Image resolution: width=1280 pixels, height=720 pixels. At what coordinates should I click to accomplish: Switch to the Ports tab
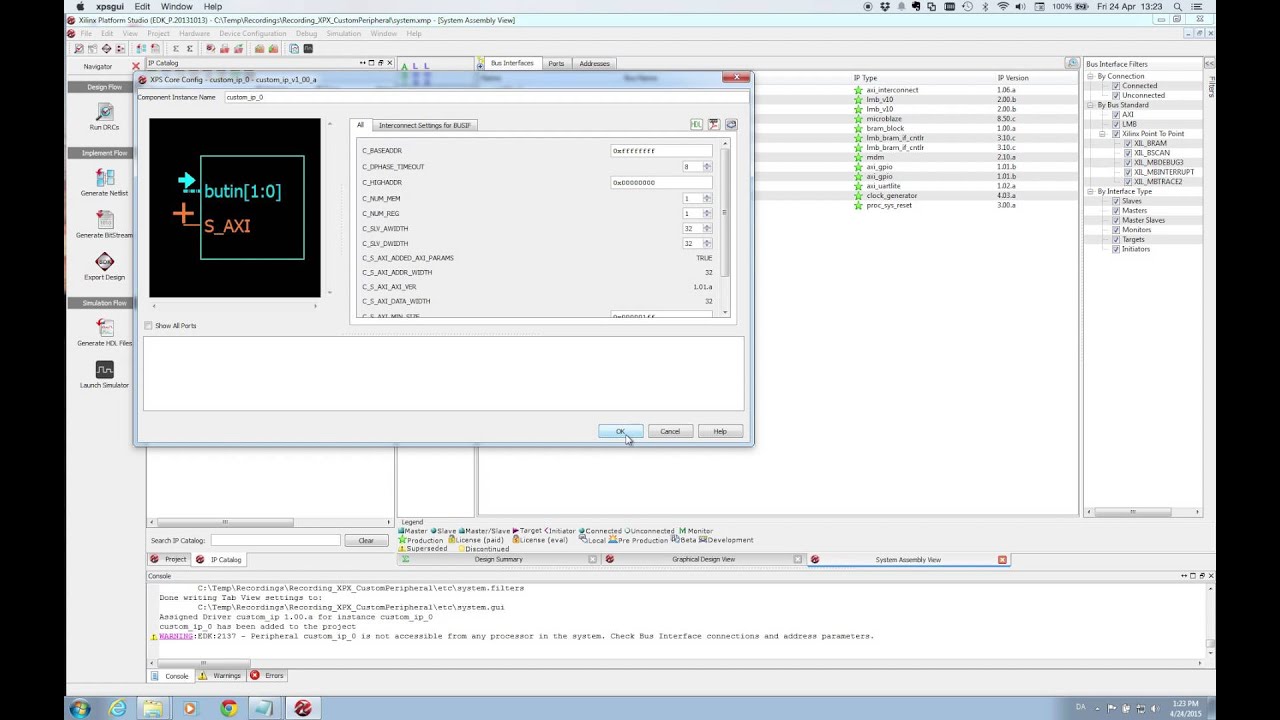coord(556,64)
